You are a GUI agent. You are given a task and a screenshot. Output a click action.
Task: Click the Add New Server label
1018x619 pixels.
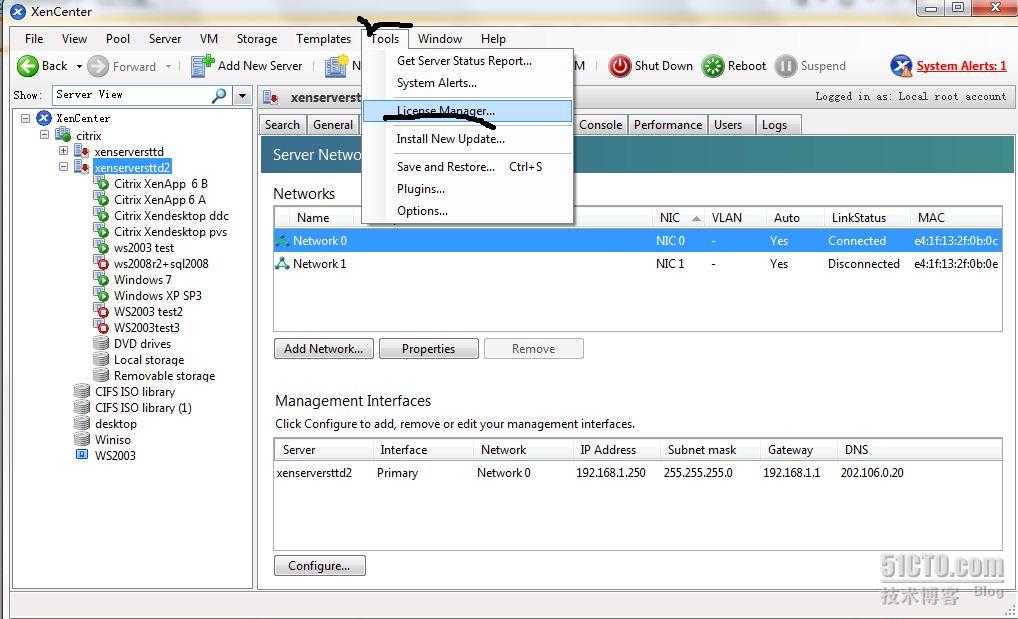(260, 66)
